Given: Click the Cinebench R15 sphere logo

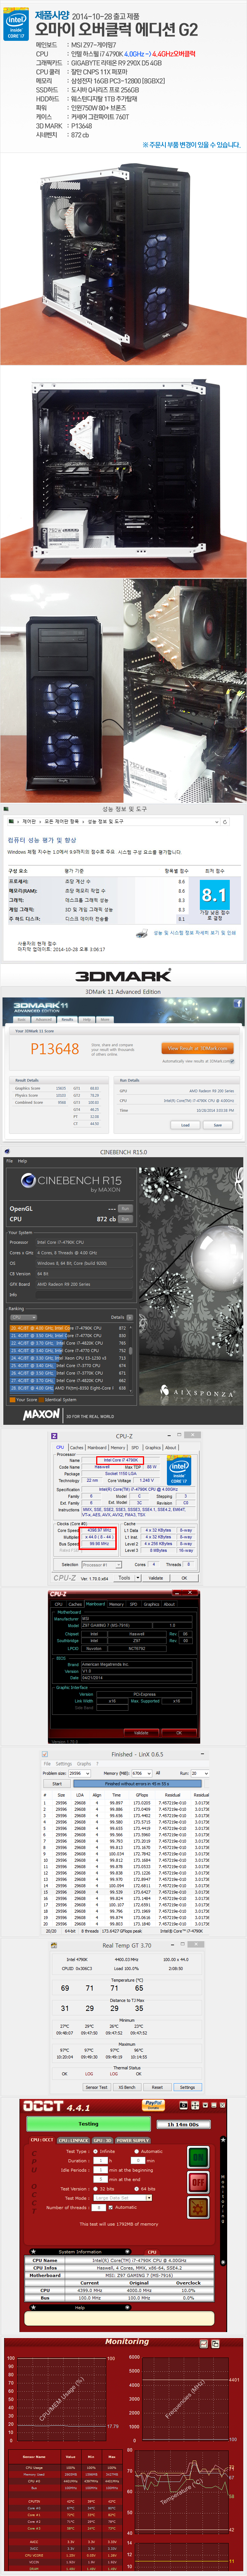Looking at the screenshot, I should tap(28, 1181).
